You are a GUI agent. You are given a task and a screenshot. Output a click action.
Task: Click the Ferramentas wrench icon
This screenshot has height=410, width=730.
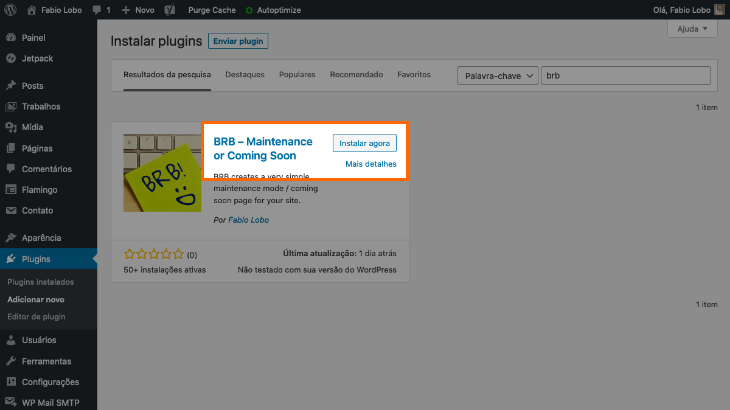pos(11,361)
